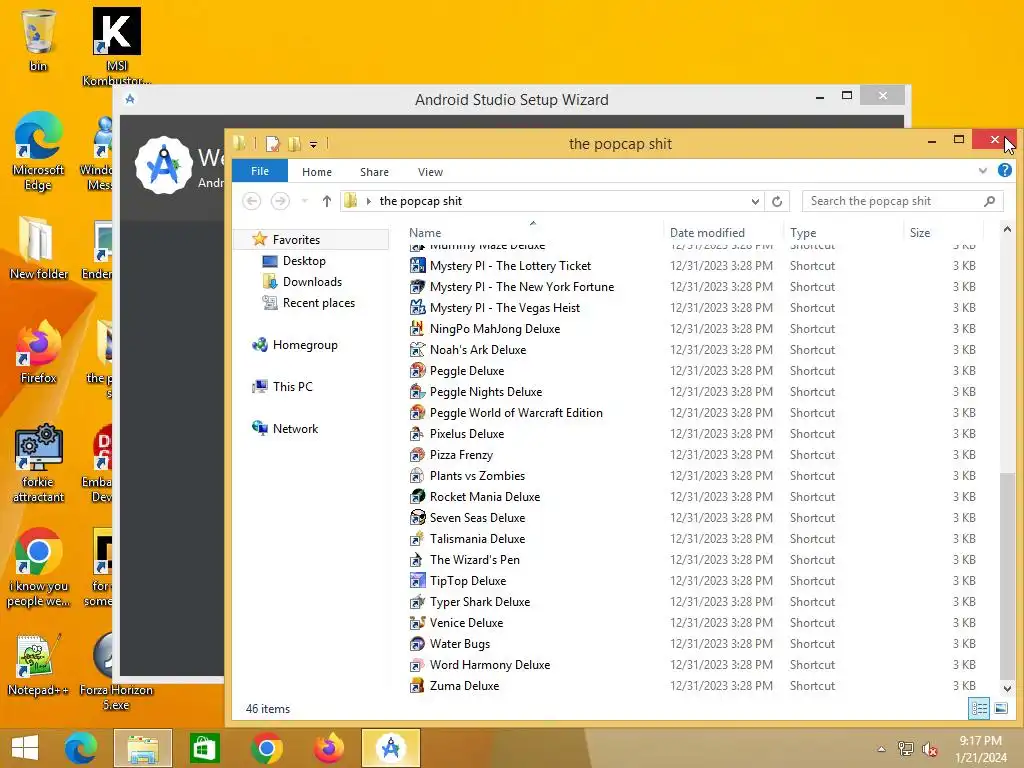Click the Pizza Frenzy shortcut icon
This screenshot has height=768, width=1024.
click(x=417, y=455)
